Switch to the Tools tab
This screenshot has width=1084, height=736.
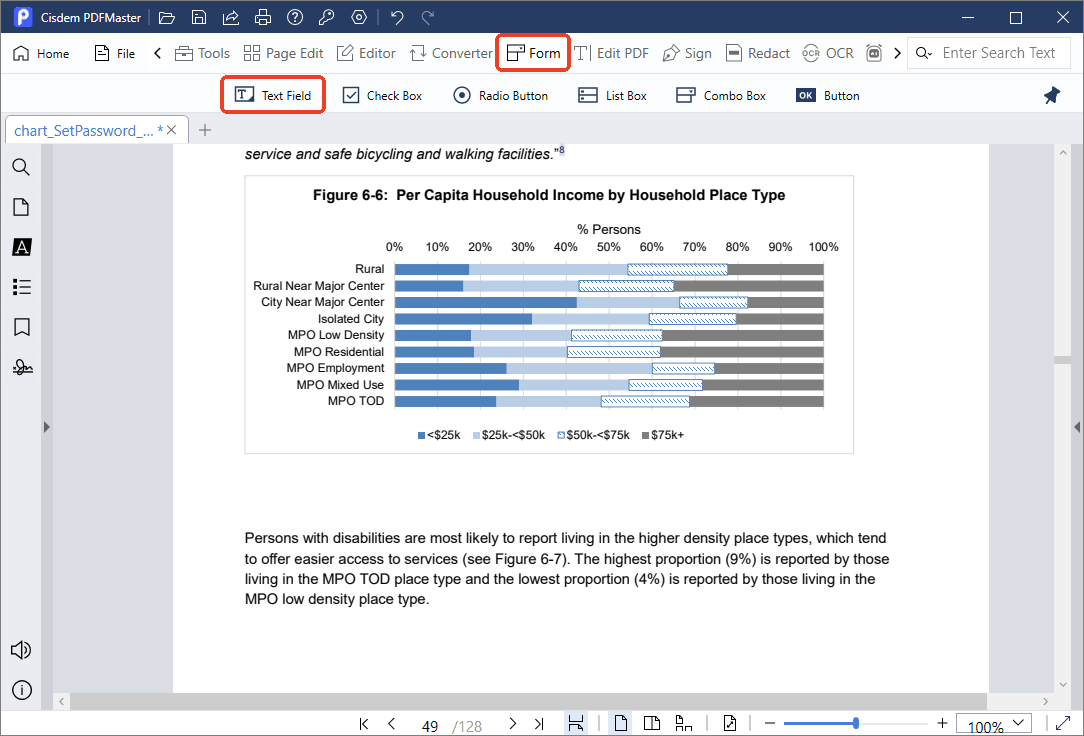click(x=202, y=53)
